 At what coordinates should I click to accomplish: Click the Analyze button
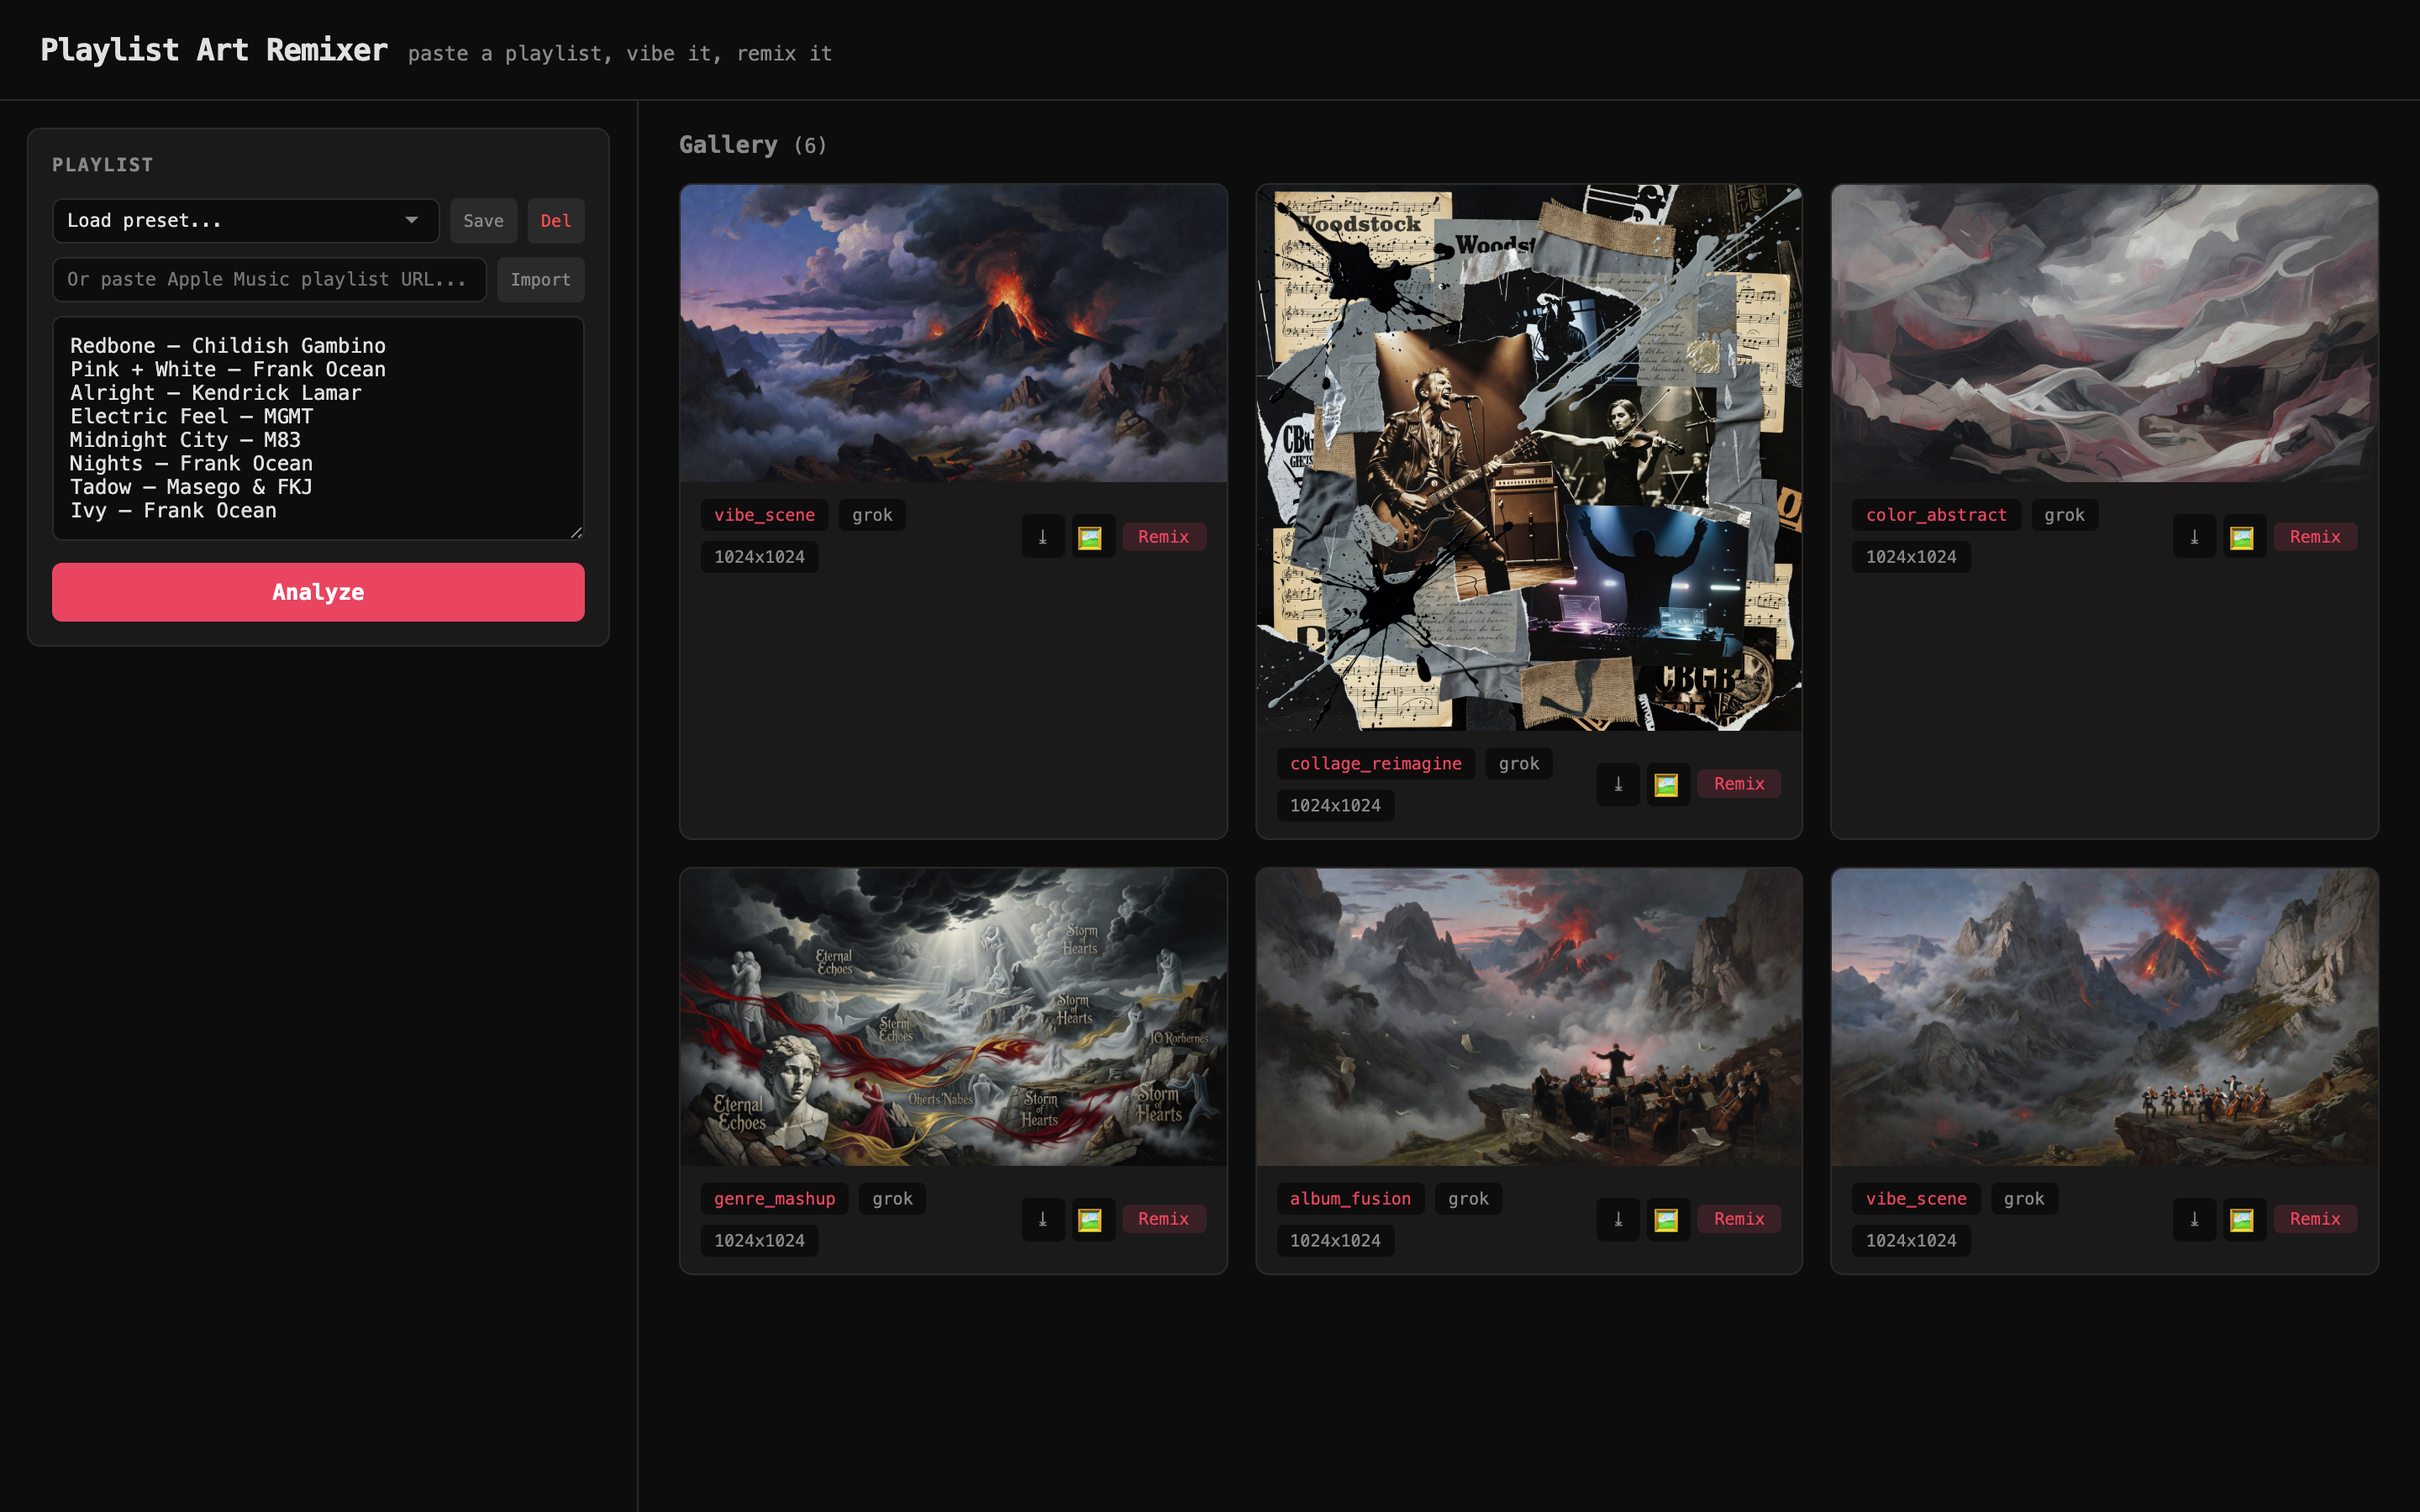point(317,592)
